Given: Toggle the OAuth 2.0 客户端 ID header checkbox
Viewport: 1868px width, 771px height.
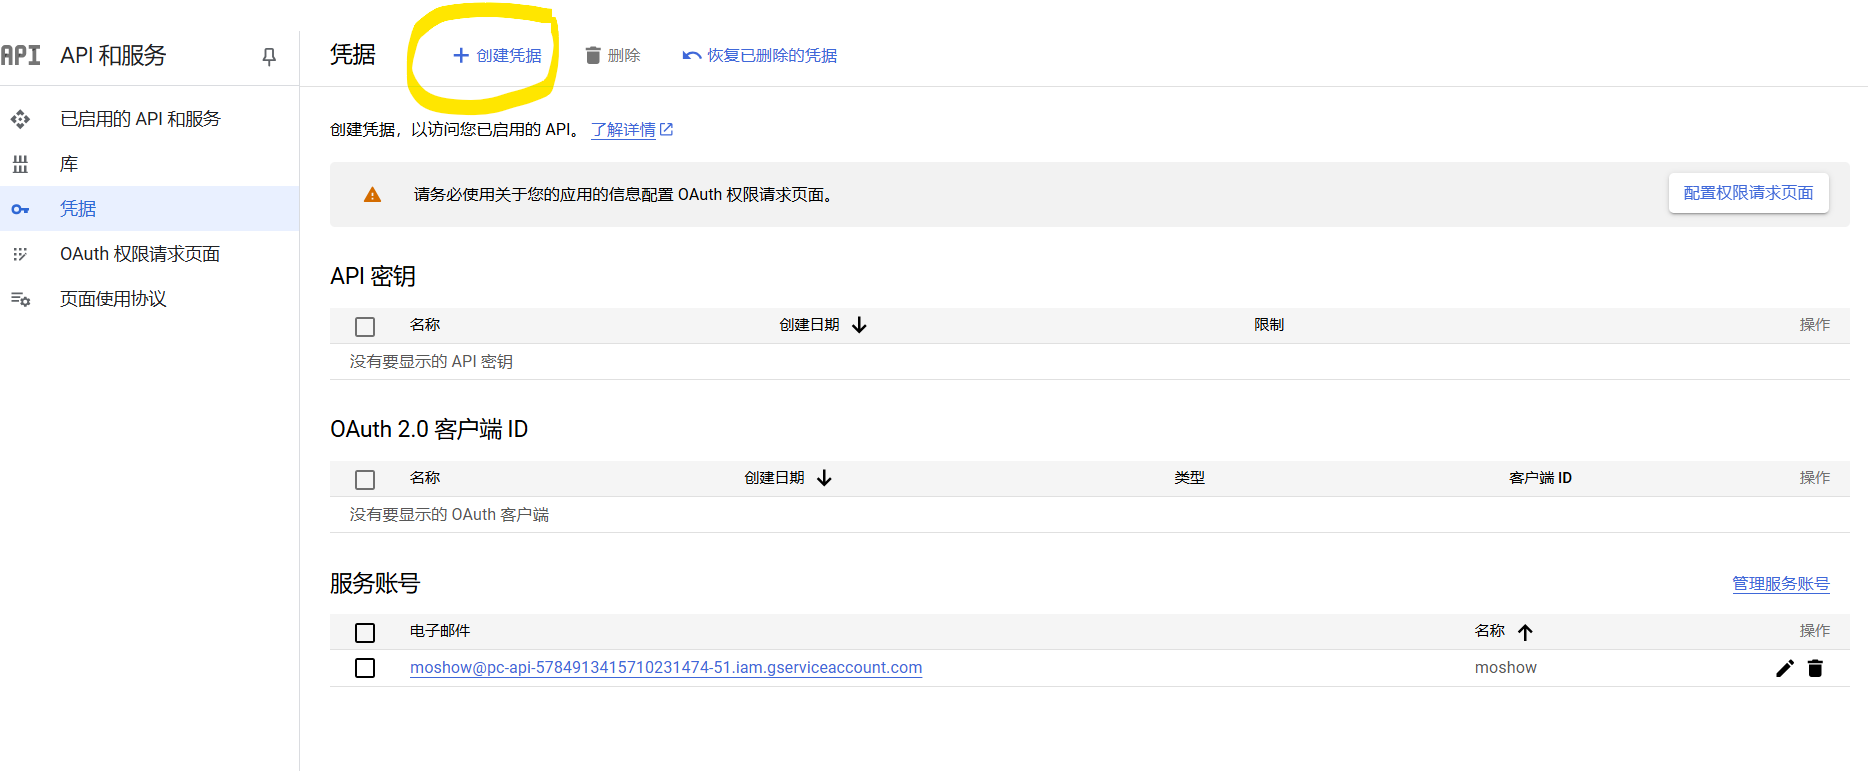Looking at the screenshot, I should (365, 479).
